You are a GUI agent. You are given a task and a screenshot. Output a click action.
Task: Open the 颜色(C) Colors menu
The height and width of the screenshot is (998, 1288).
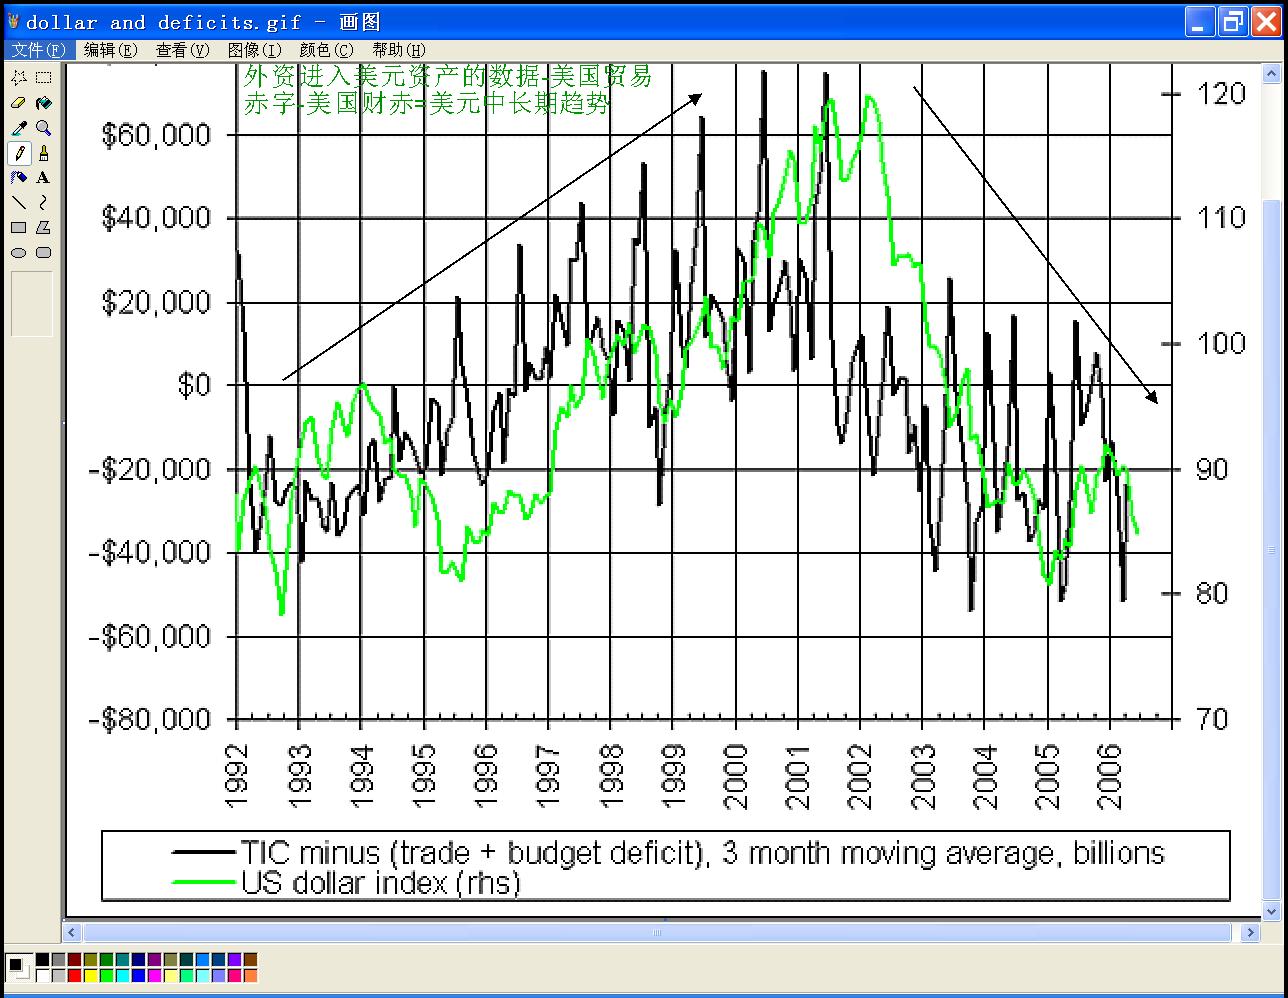point(327,50)
